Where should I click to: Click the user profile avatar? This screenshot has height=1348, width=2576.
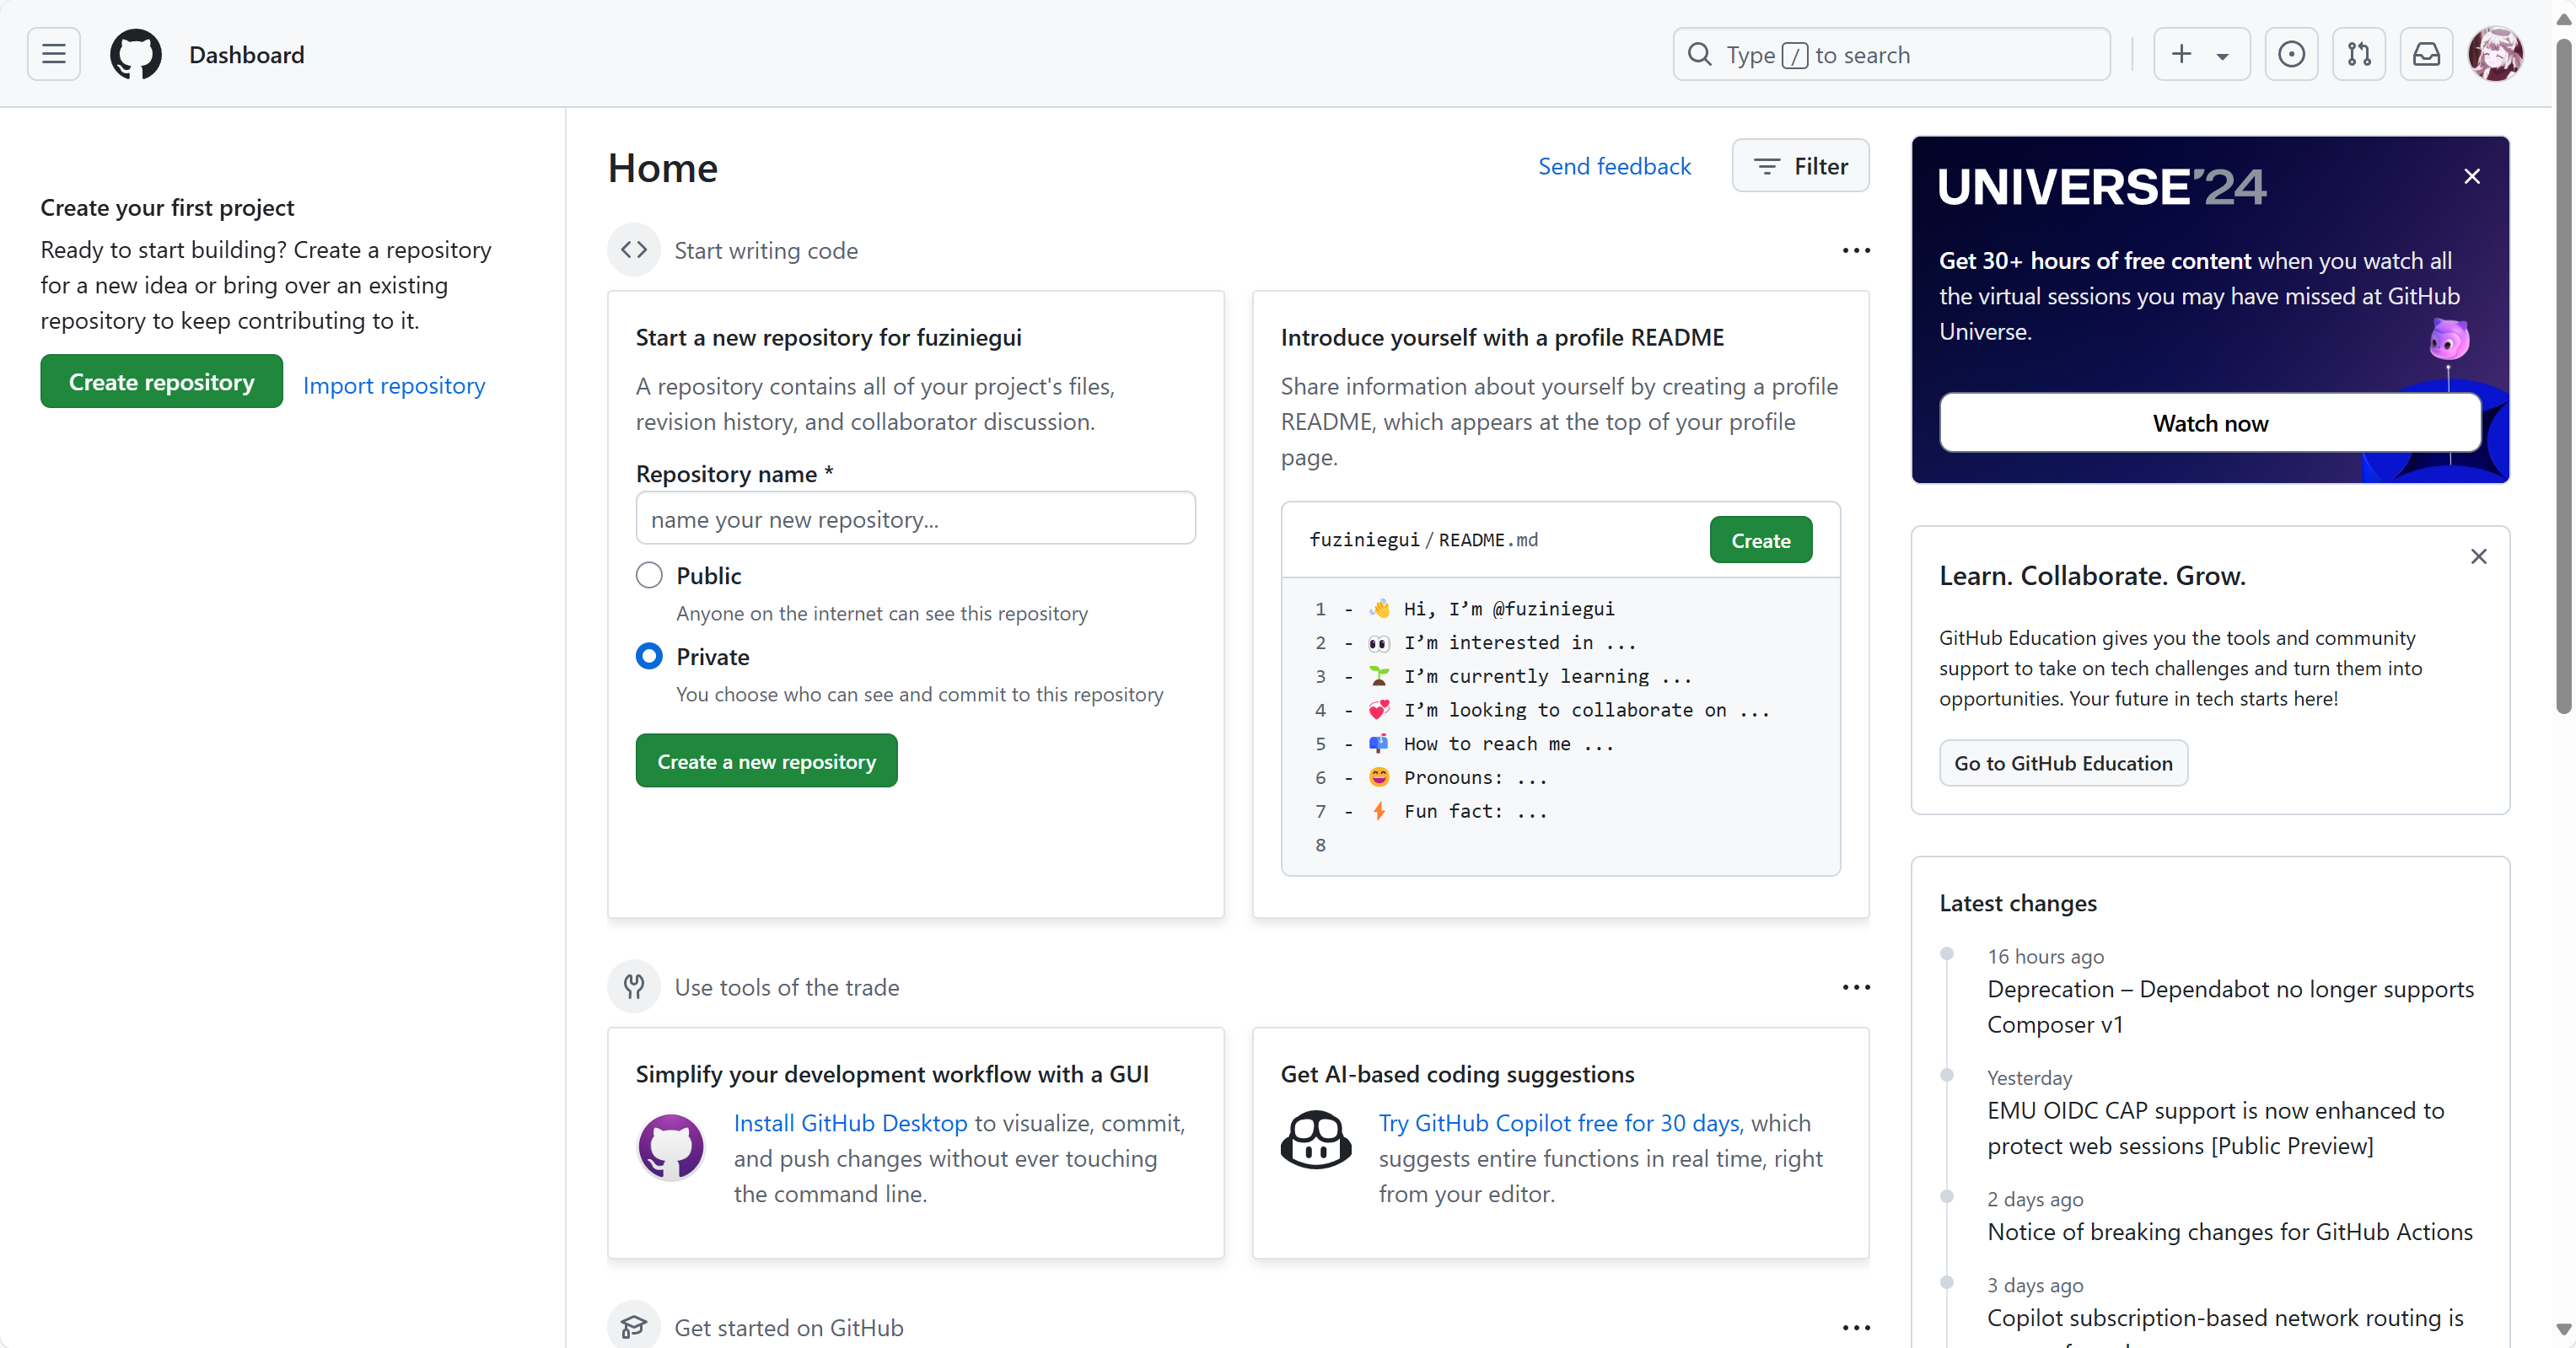pyautogui.click(x=2496, y=54)
